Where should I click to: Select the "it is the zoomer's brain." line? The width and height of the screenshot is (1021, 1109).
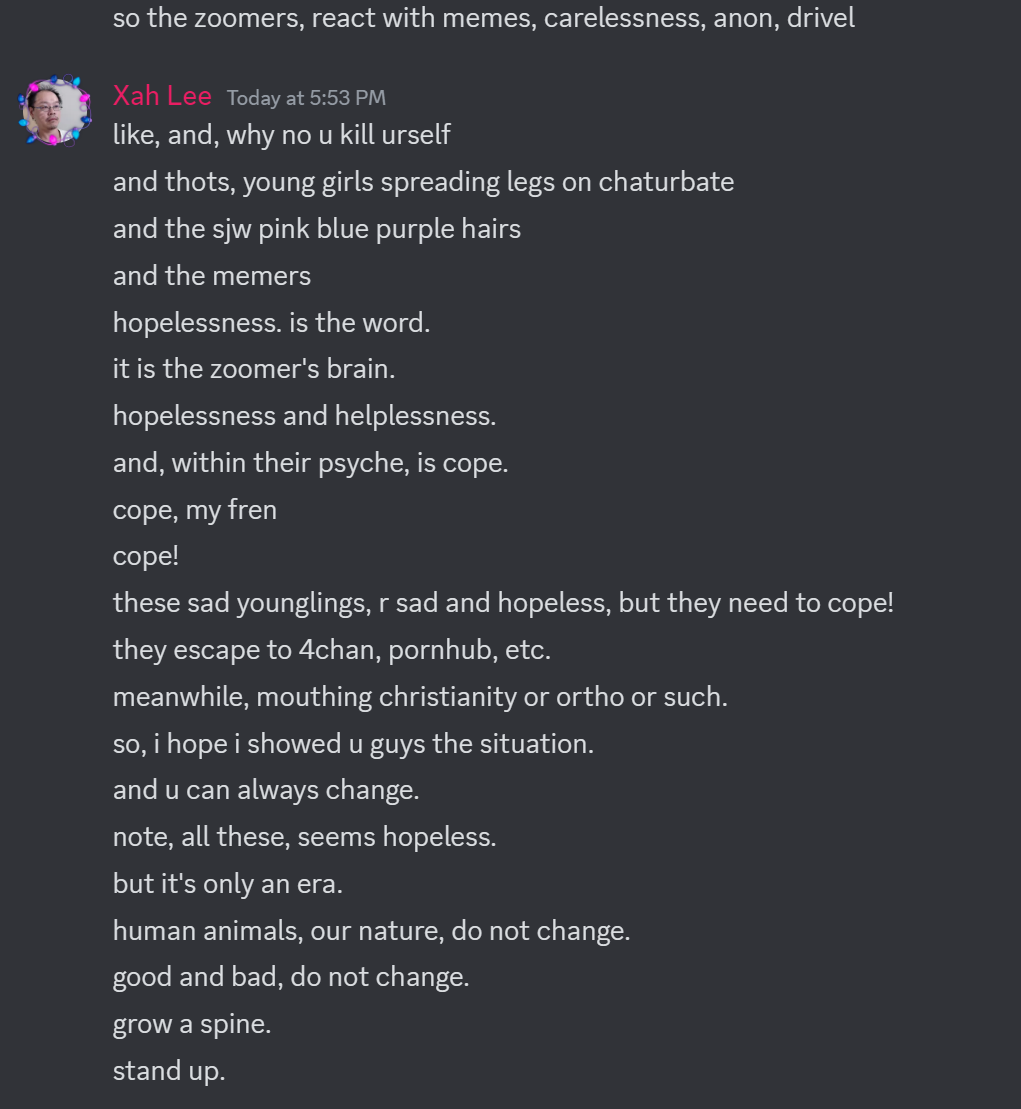click(254, 369)
